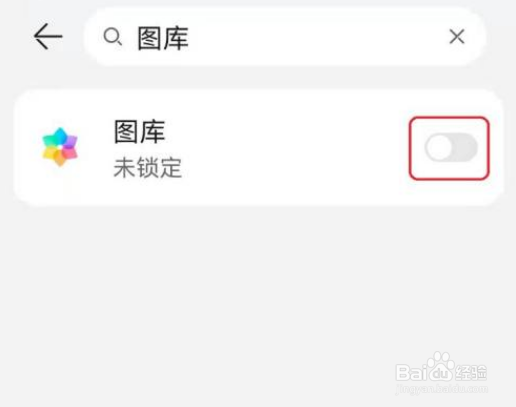
Task: Tap empty space right of the search text
Action: click(x=317, y=37)
